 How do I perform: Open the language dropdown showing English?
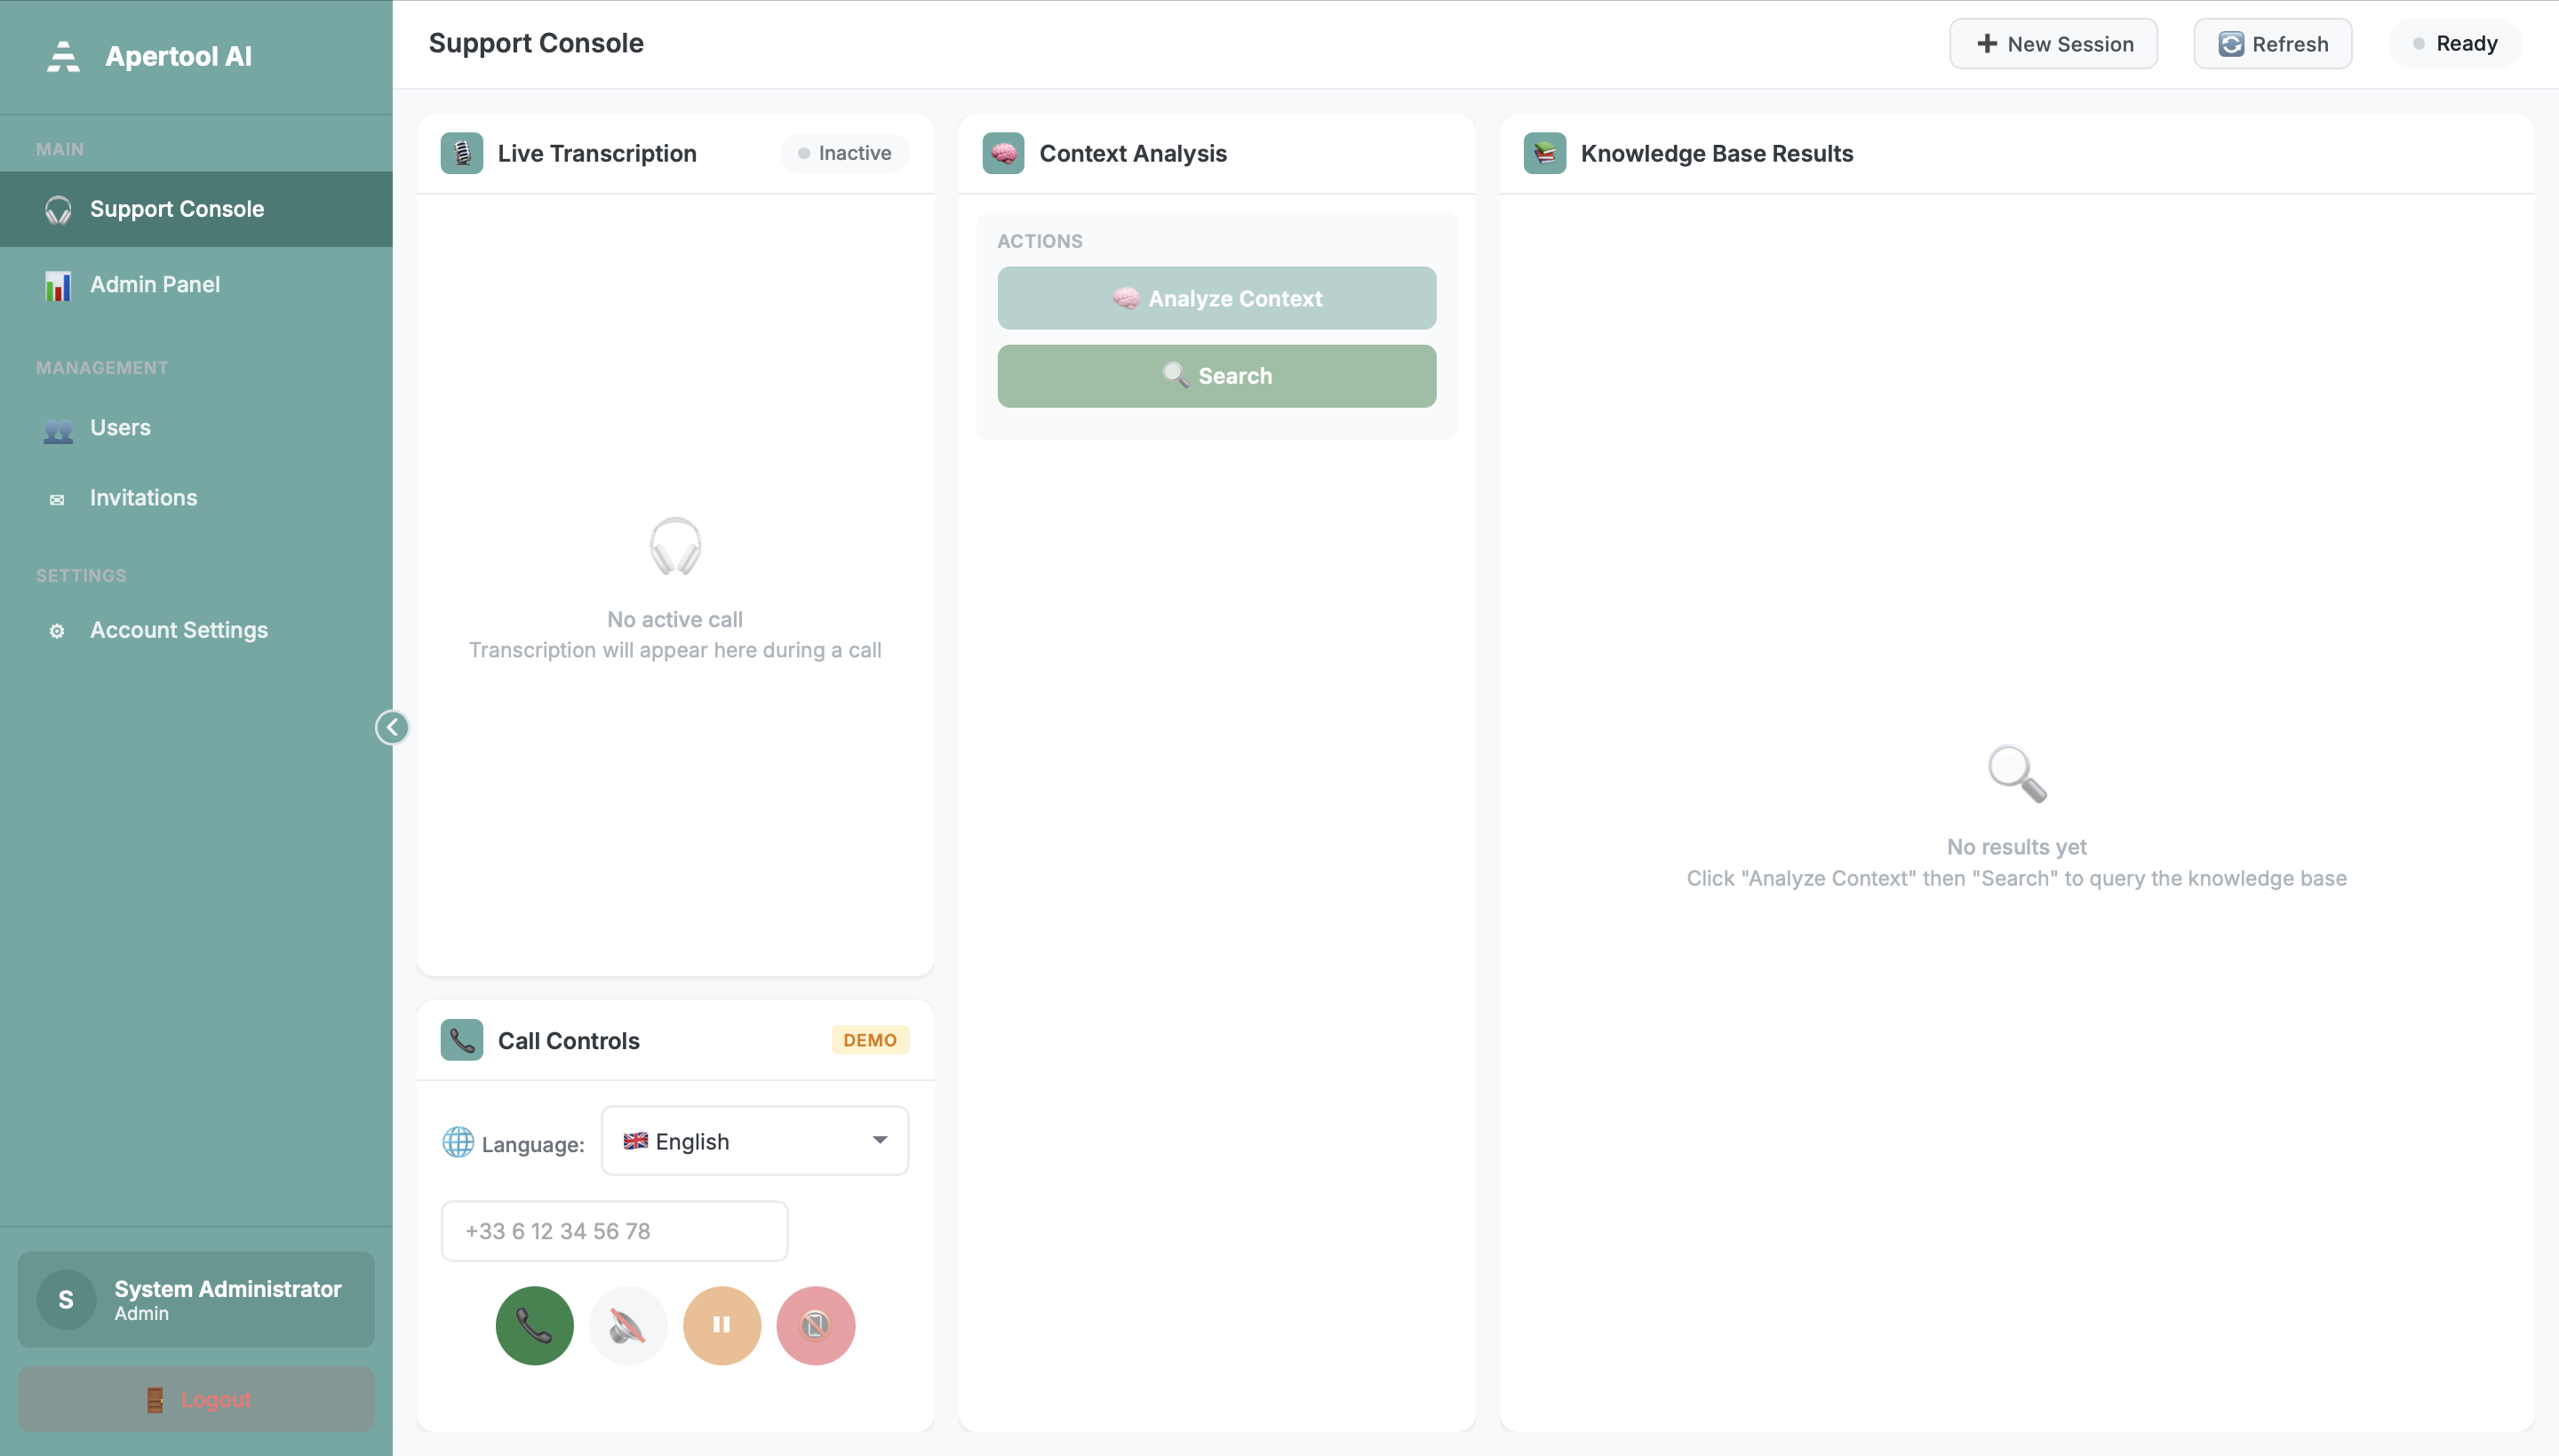pos(754,1140)
